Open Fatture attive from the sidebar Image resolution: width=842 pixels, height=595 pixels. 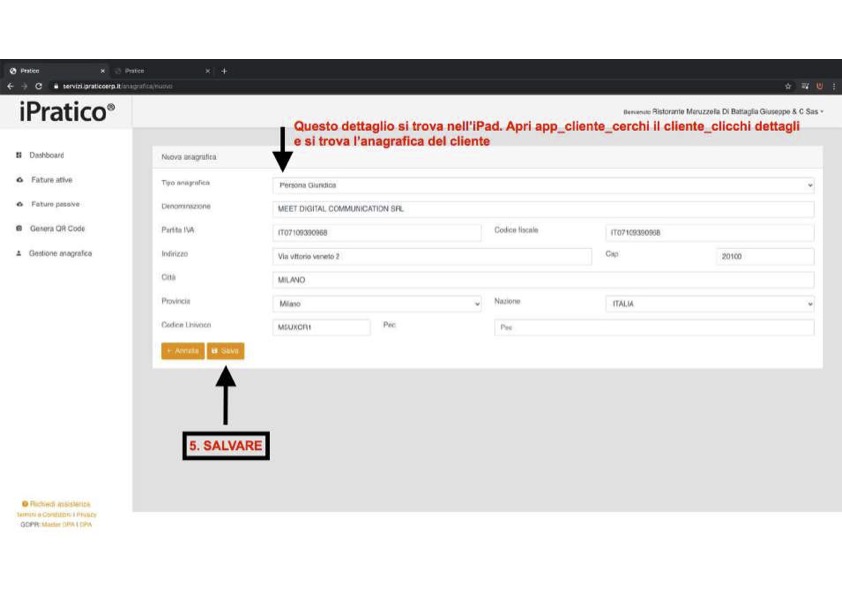click(x=50, y=180)
